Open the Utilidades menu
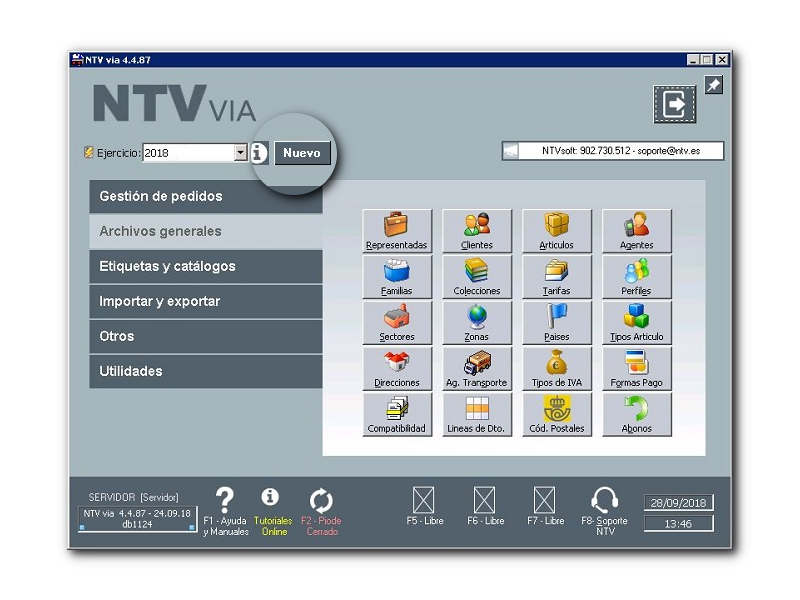 click(x=206, y=371)
